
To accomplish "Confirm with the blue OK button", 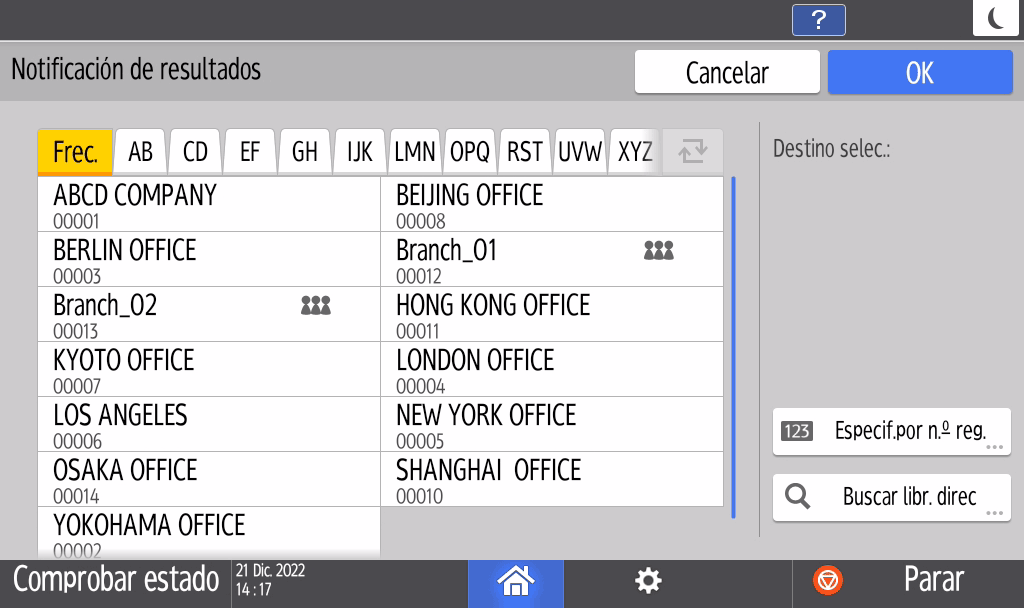I will (x=919, y=72).
